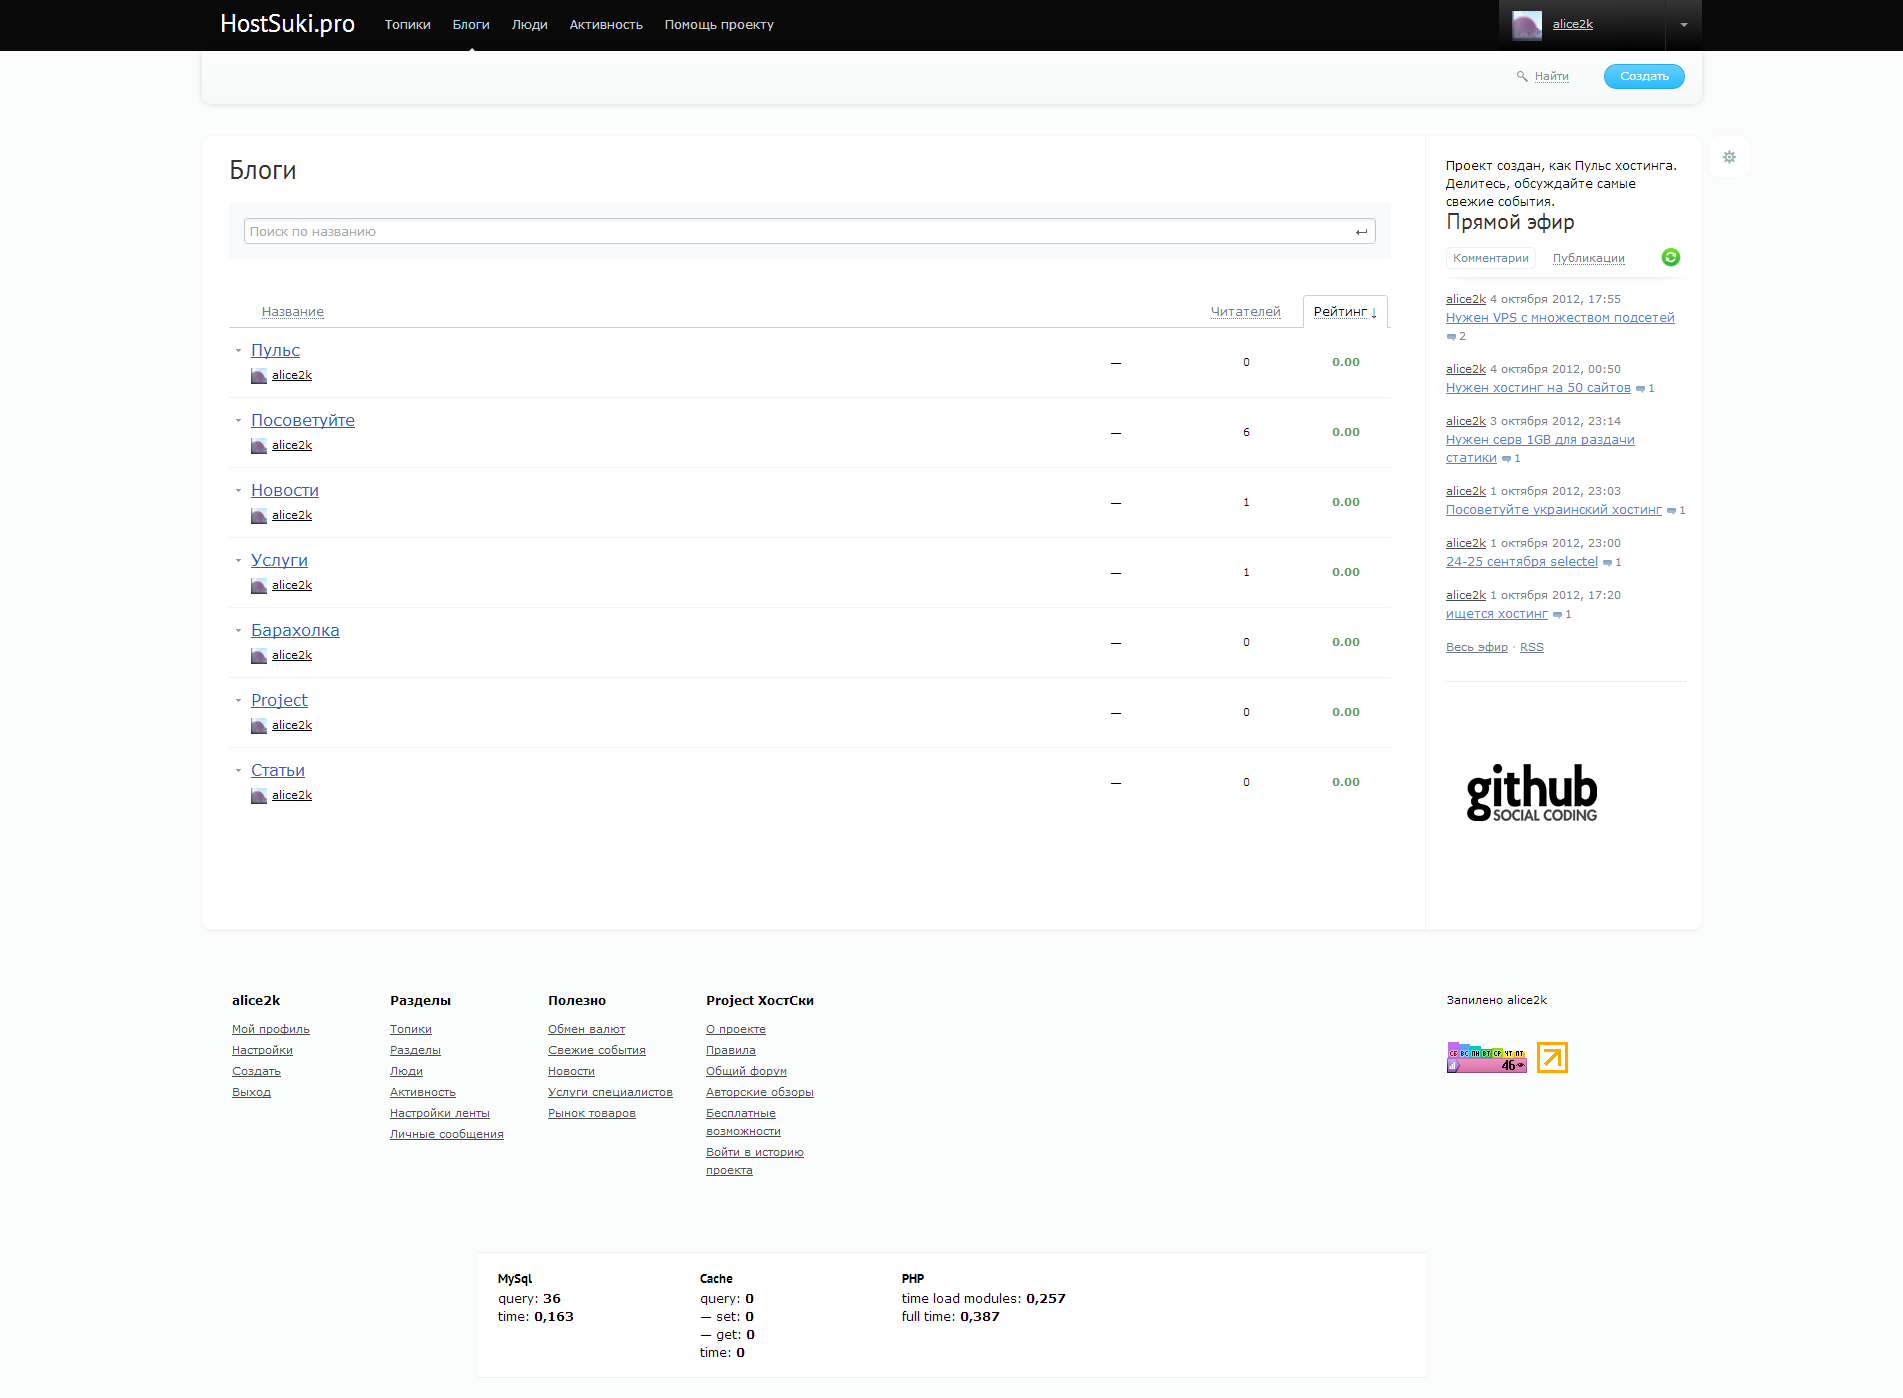
Task: Click avatar icon under the Пульс blog
Action: point(259,376)
